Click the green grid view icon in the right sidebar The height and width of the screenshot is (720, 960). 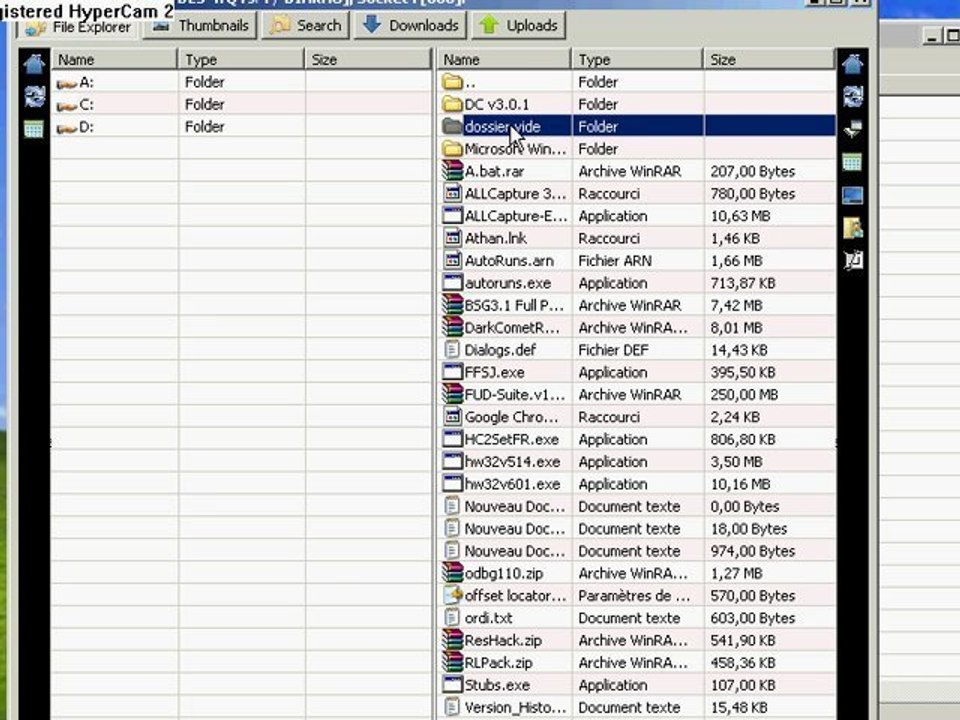[852, 162]
